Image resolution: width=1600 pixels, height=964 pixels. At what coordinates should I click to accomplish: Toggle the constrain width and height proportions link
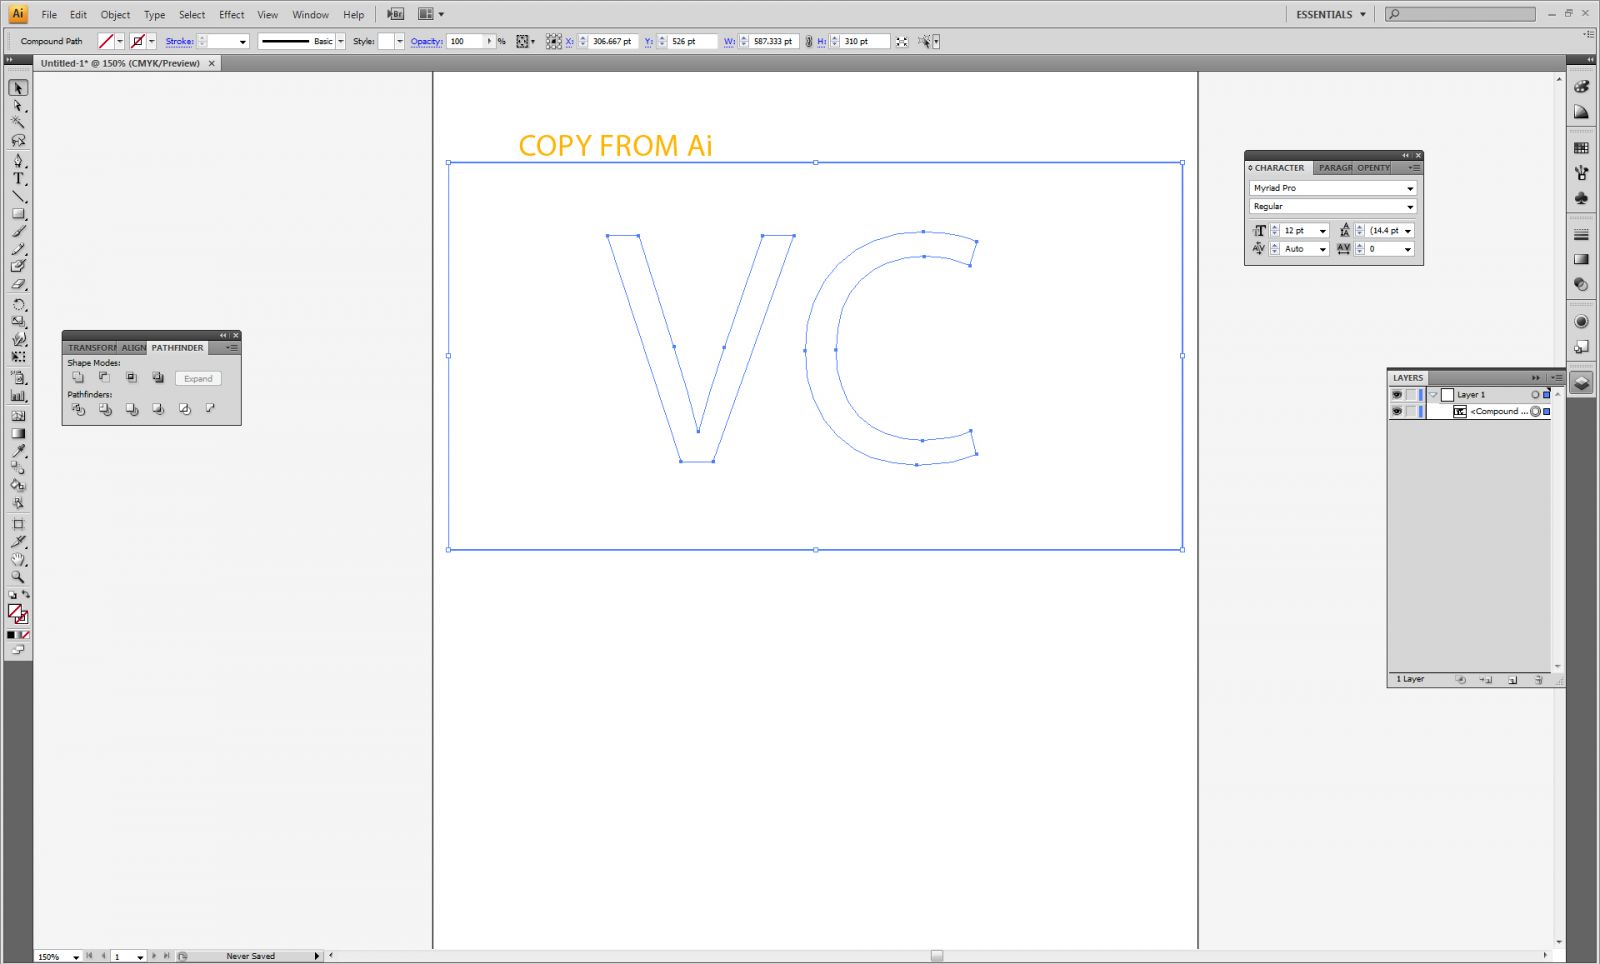(x=807, y=42)
